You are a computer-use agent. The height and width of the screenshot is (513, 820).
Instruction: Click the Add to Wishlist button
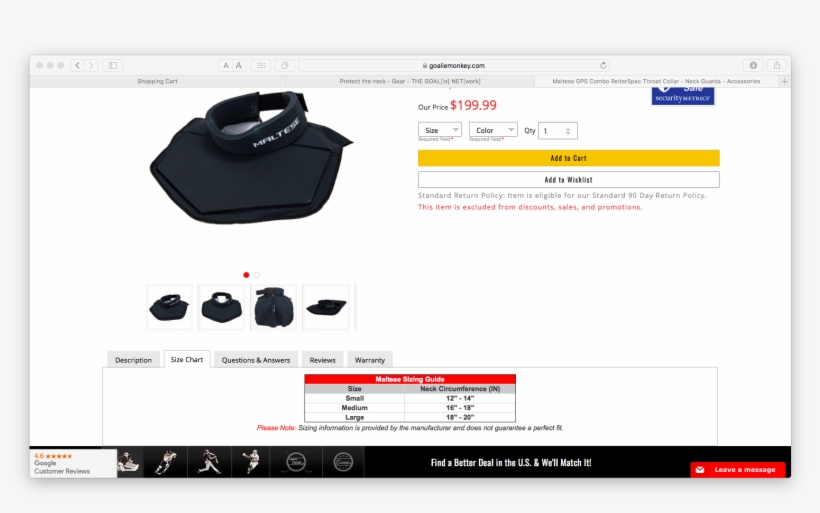tap(568, 179)
